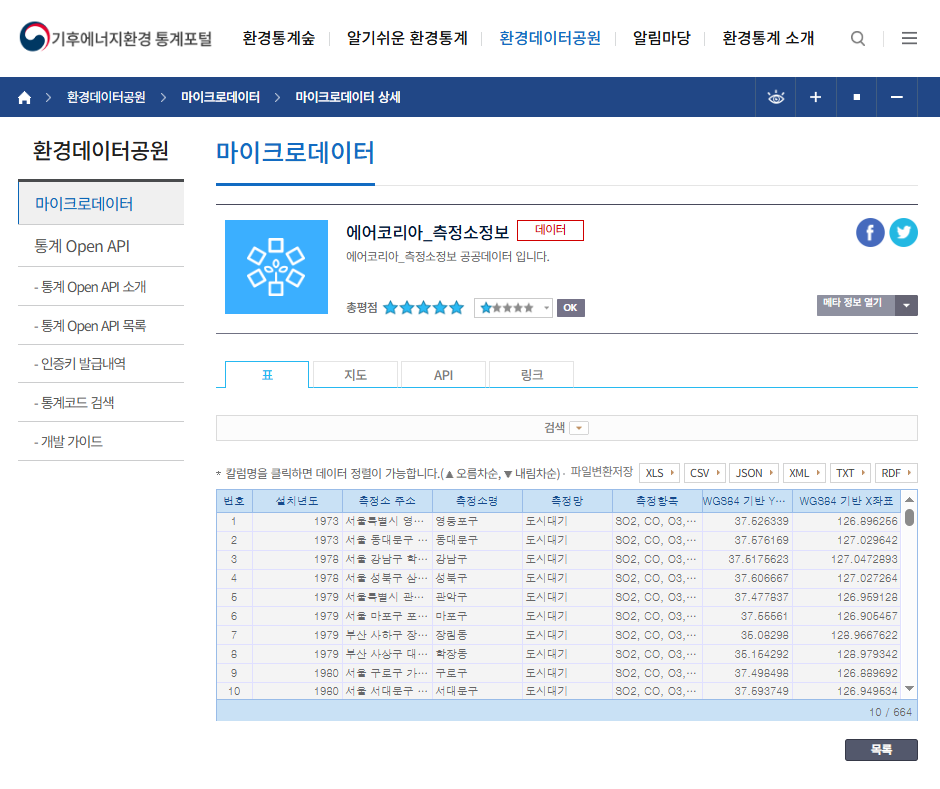
Task: Submit rating with OK button
Action: [x=570, y=308]
